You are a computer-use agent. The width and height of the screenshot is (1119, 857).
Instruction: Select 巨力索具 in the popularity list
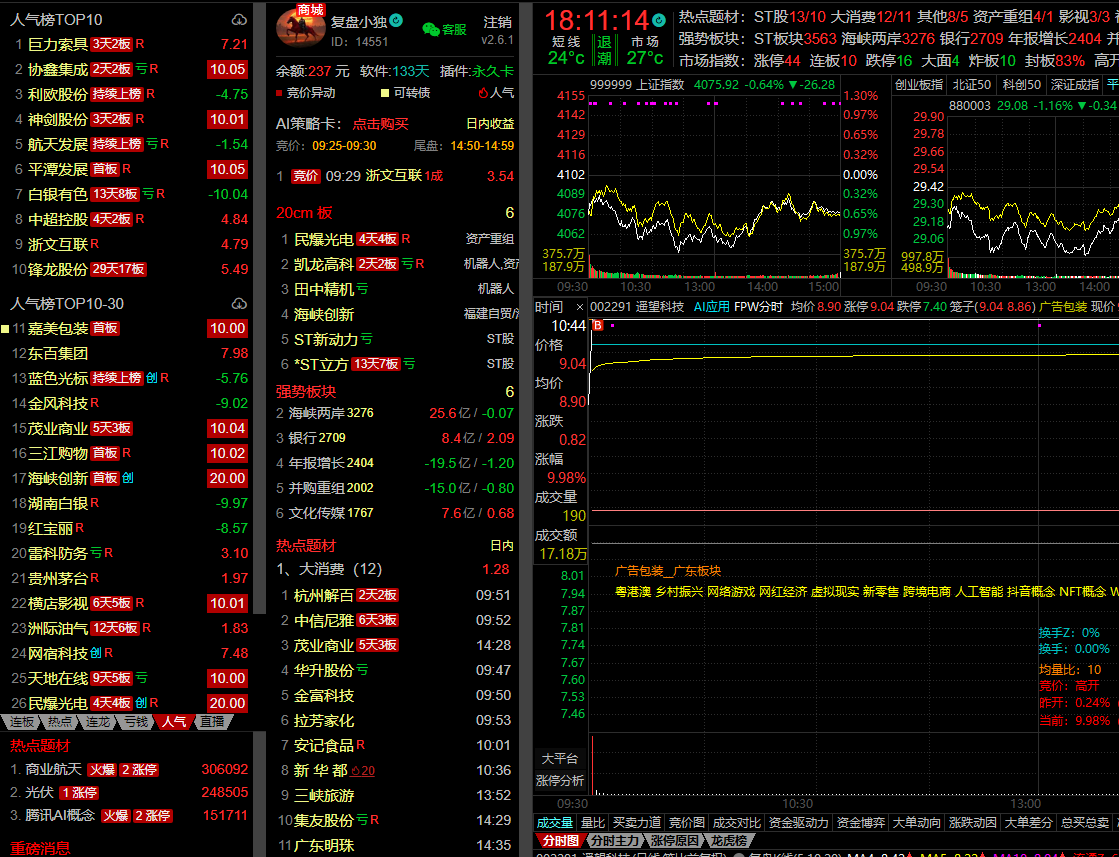pyautogui.click(x=58, y=44)
